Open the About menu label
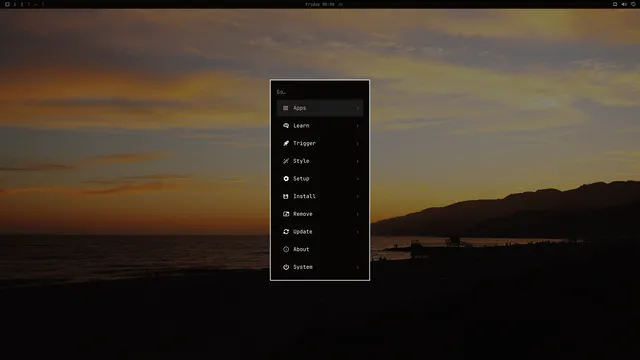 coord(301,249)
